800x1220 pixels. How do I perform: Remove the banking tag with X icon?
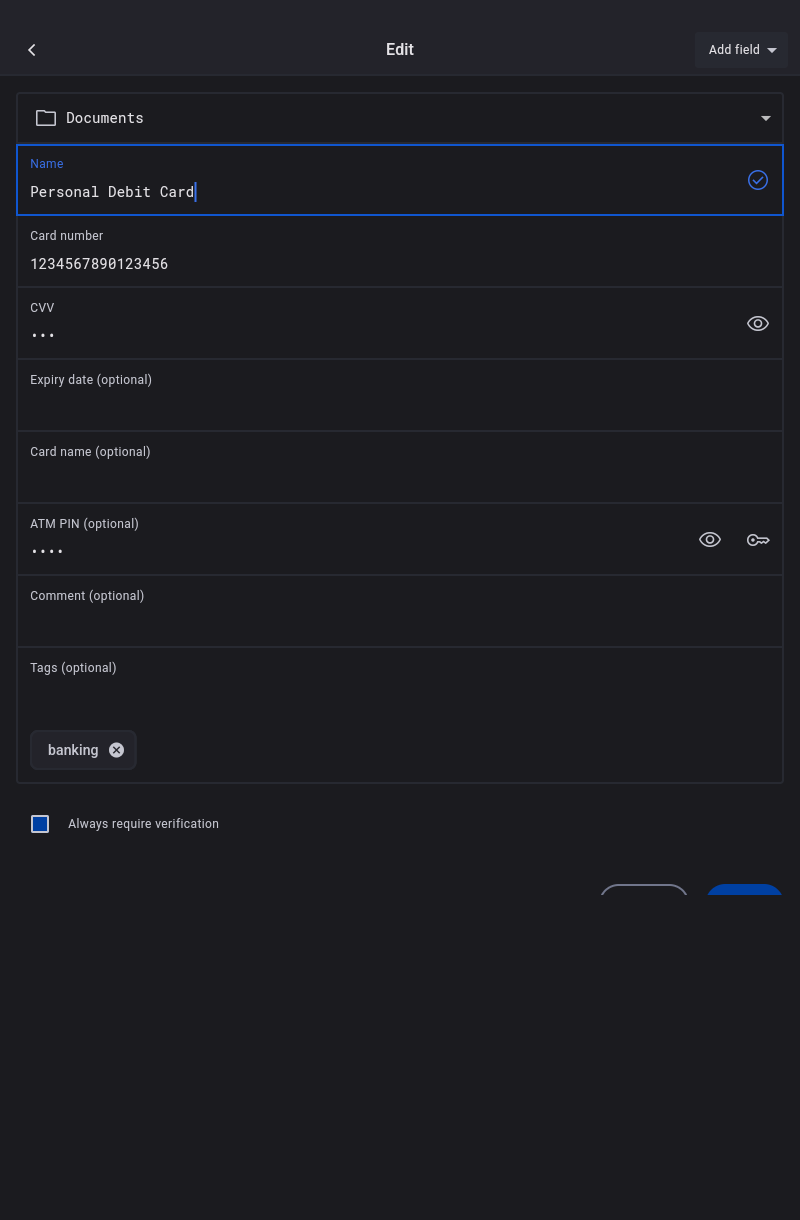pos(117,750)
